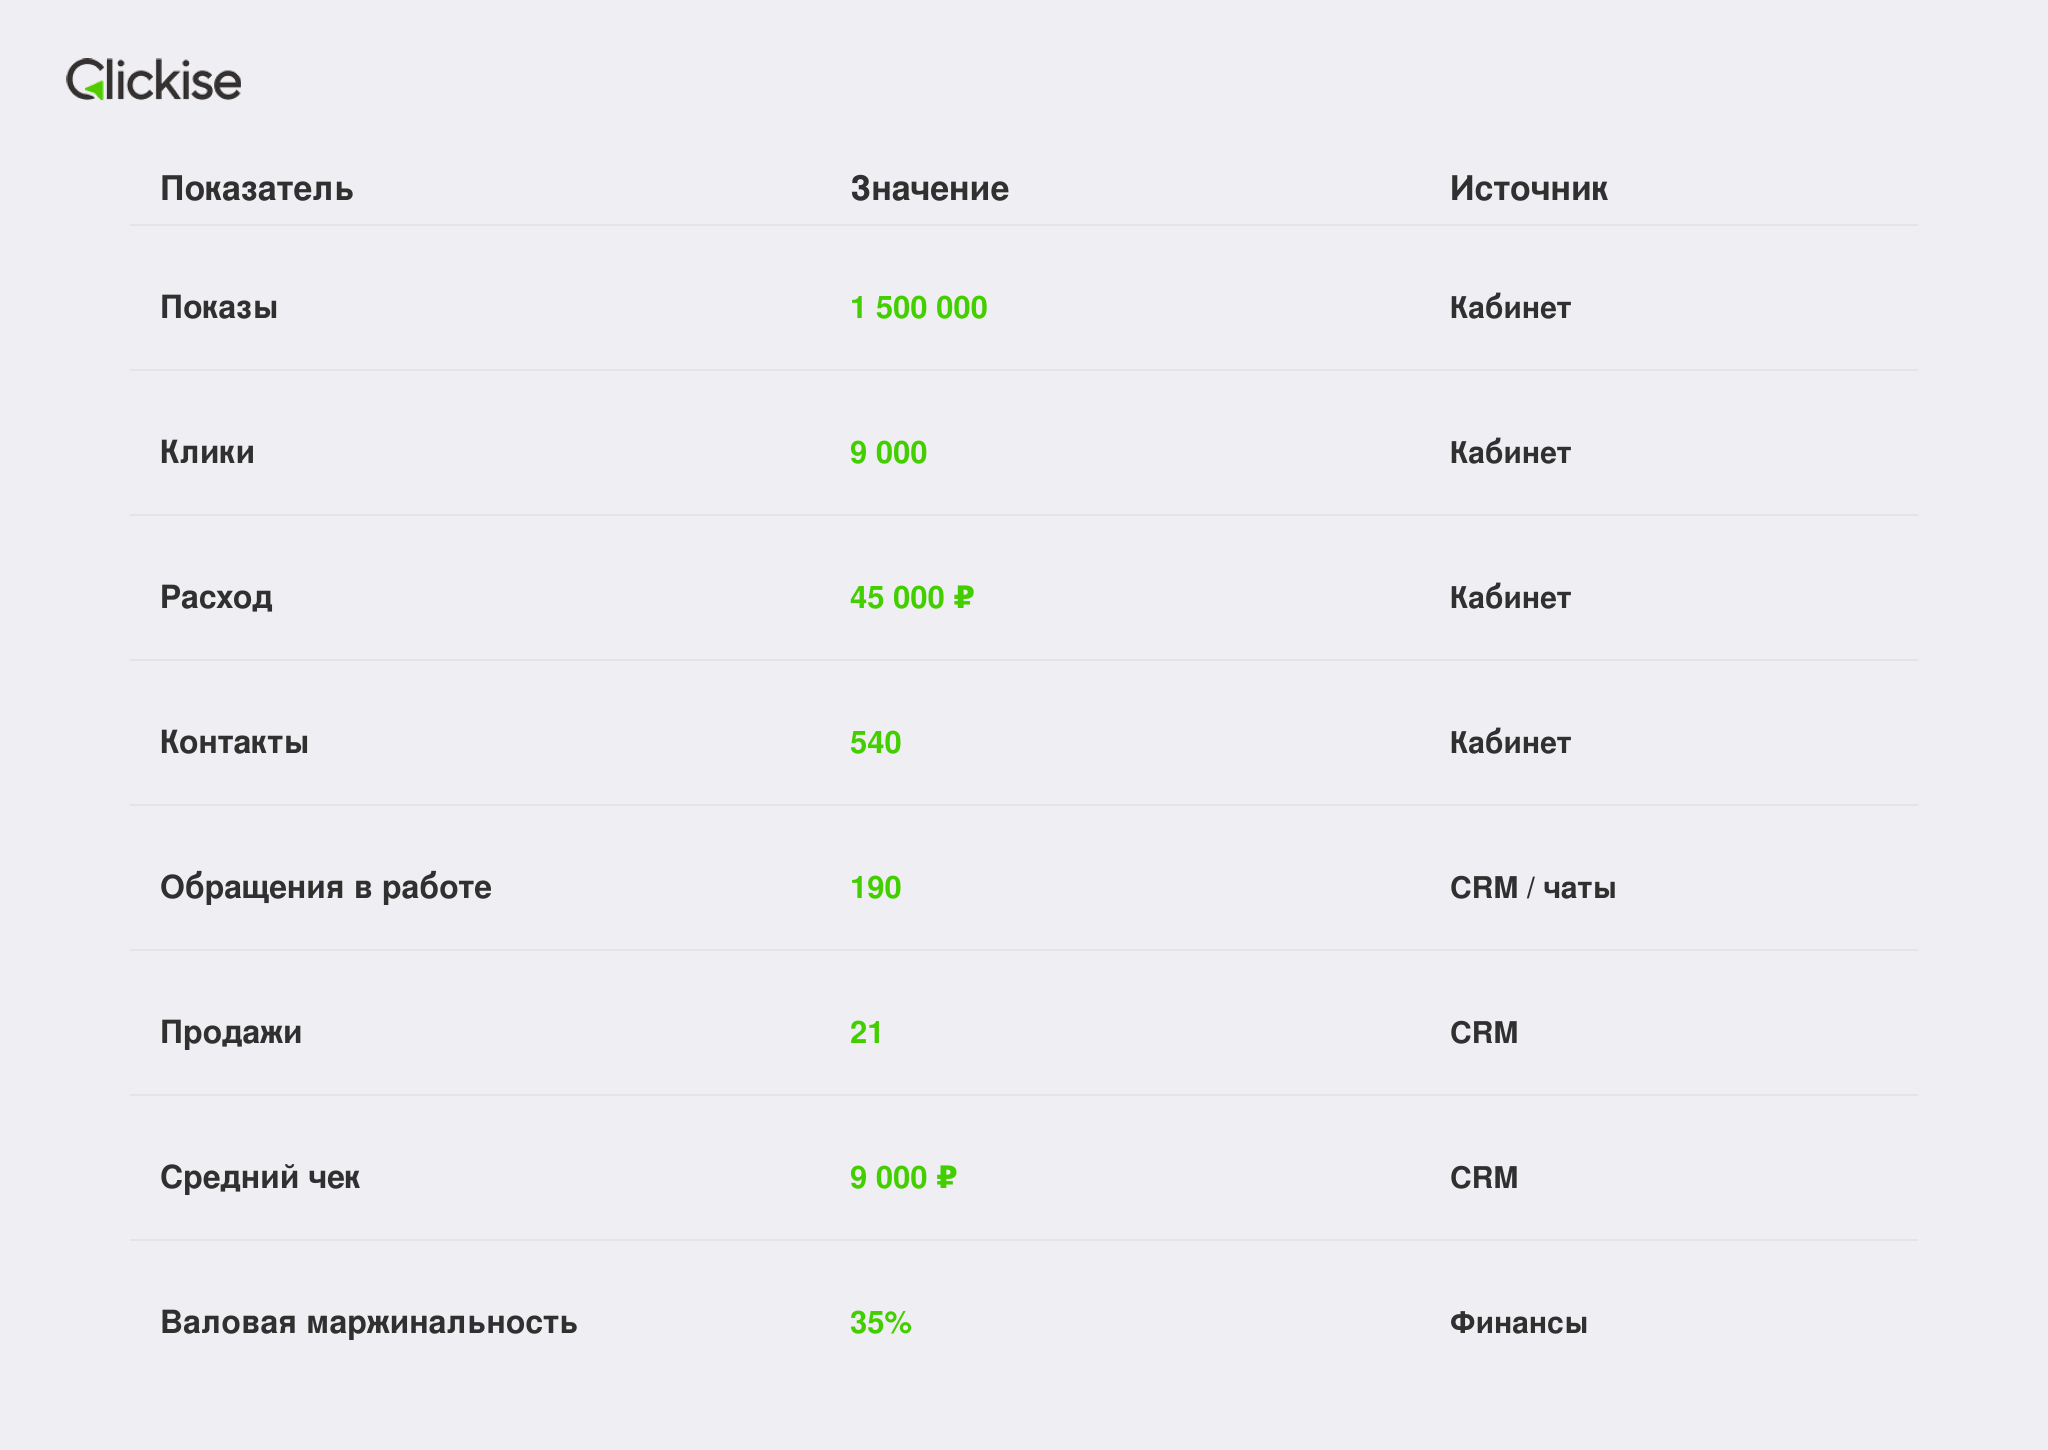Click the Средний чек label
The height and width of the screenshot is (1450, 2048).
pyautogui.click(x=260, y=1177)
